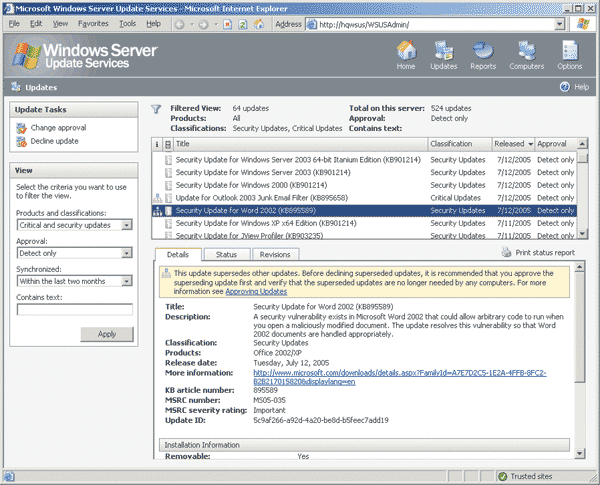Image resolution: width=600 pixels, height=485 pixels.
Task: Open the Computers toolbar icon
Action: tap(527, 51)
